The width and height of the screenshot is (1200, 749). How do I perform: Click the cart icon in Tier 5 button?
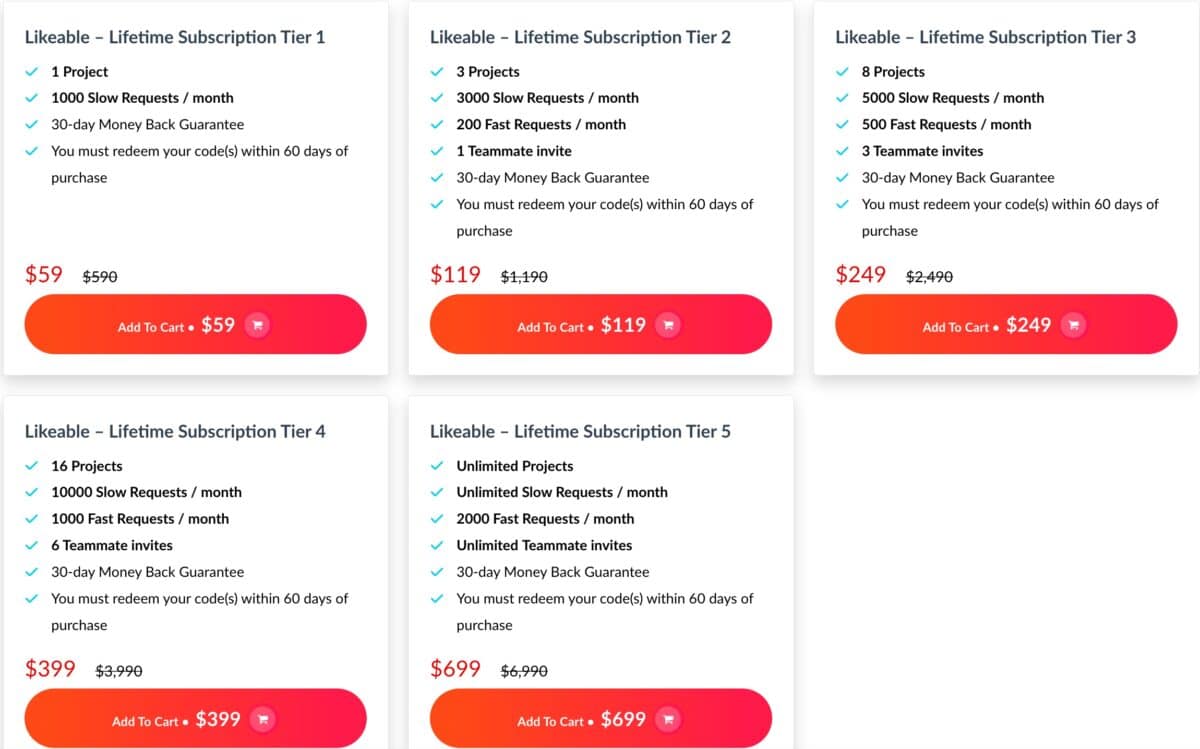tap(669, 719)
